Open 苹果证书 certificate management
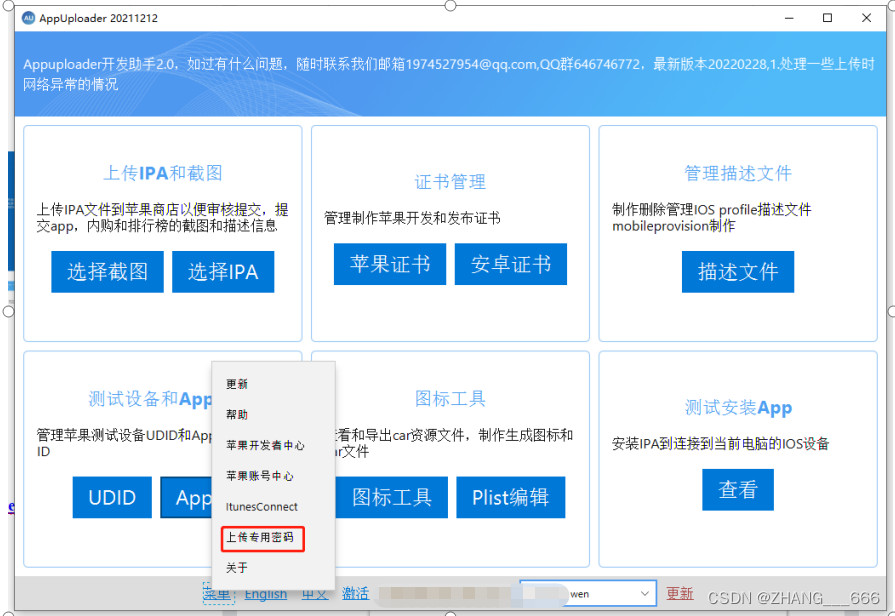895x616 pixels. tap(390, 264)
